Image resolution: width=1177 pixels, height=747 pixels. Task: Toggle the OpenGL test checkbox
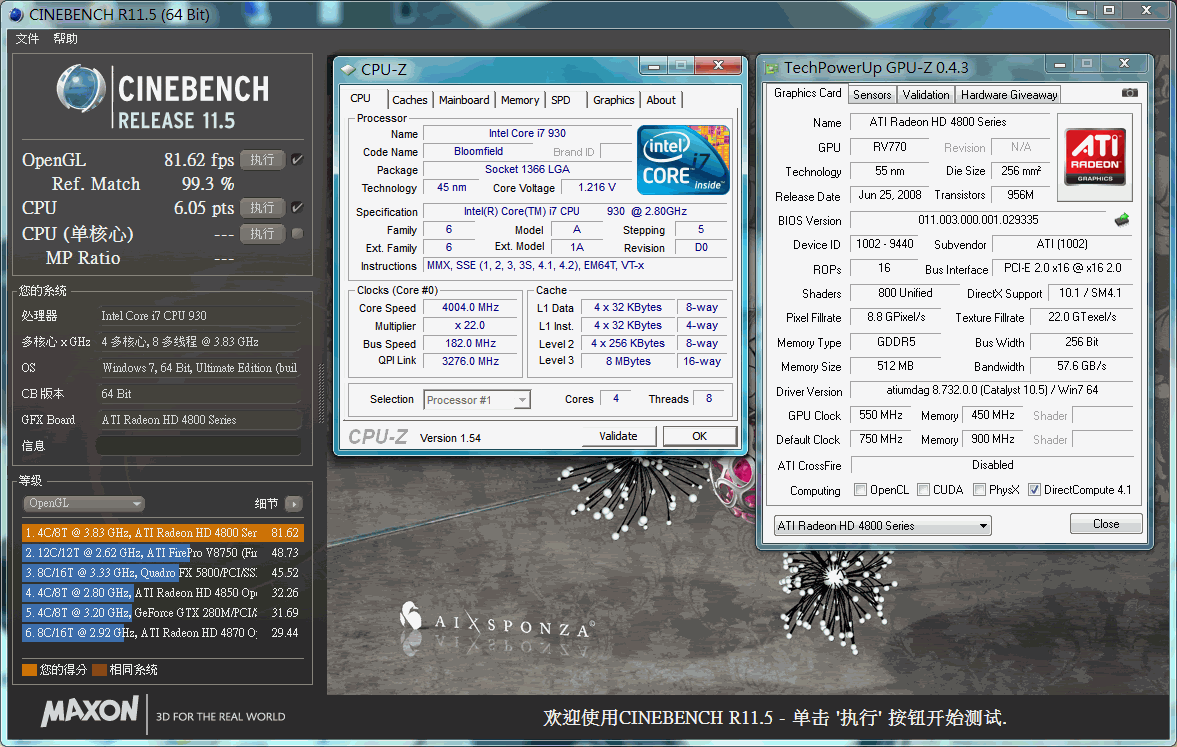coord(297,159)
